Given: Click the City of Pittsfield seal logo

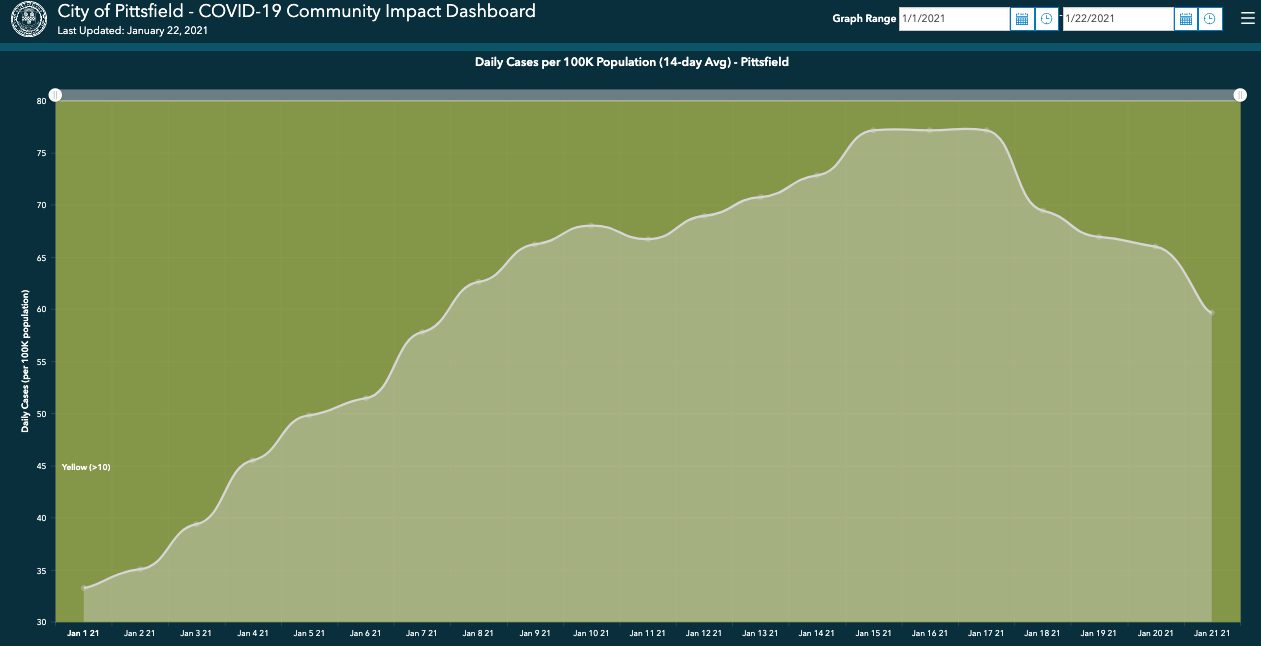Looking at the screenshot, I should (28, 19).
